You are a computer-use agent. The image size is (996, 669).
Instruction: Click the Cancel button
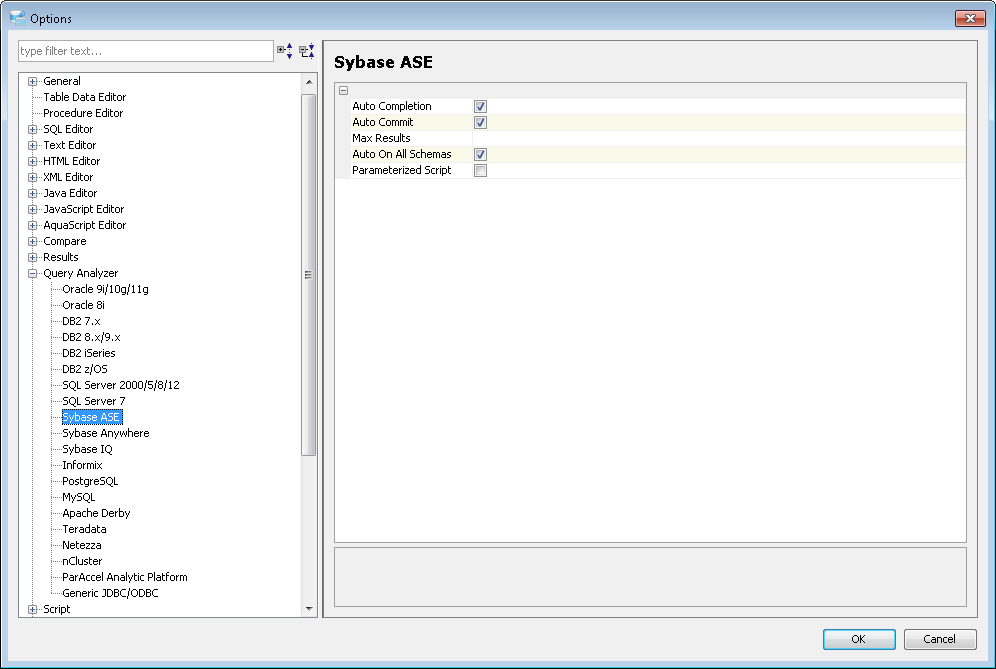(939, 639)
